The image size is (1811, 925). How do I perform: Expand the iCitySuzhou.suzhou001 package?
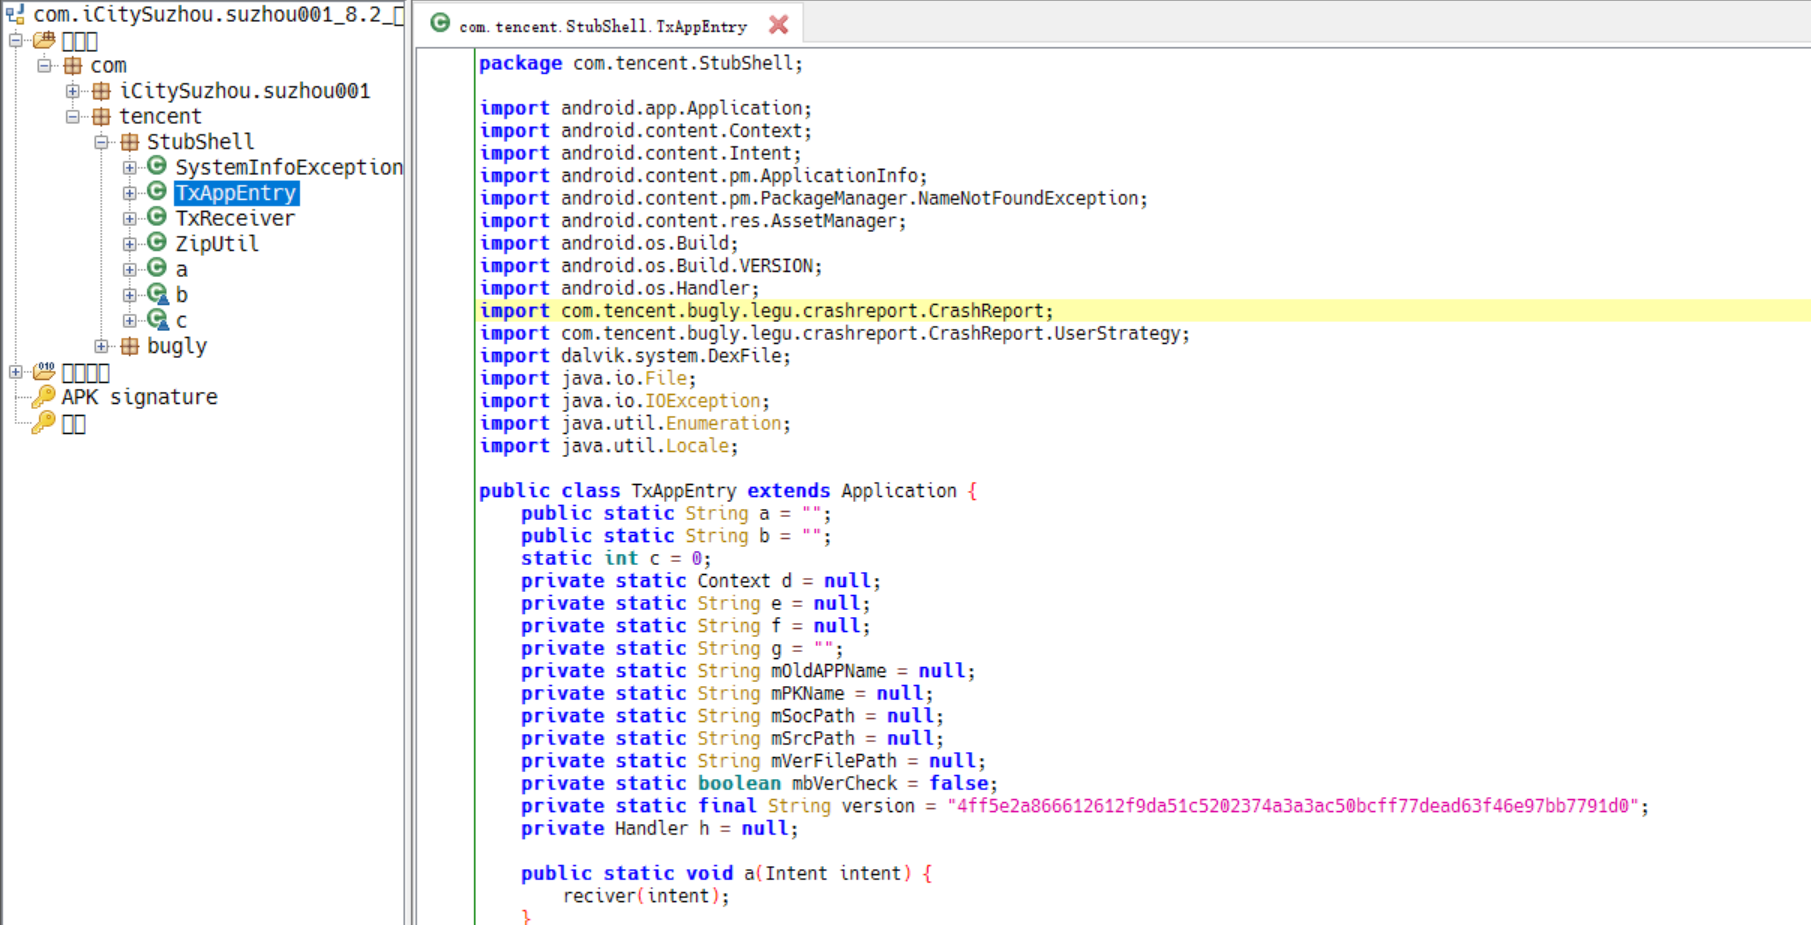click(x=73, y=91)
